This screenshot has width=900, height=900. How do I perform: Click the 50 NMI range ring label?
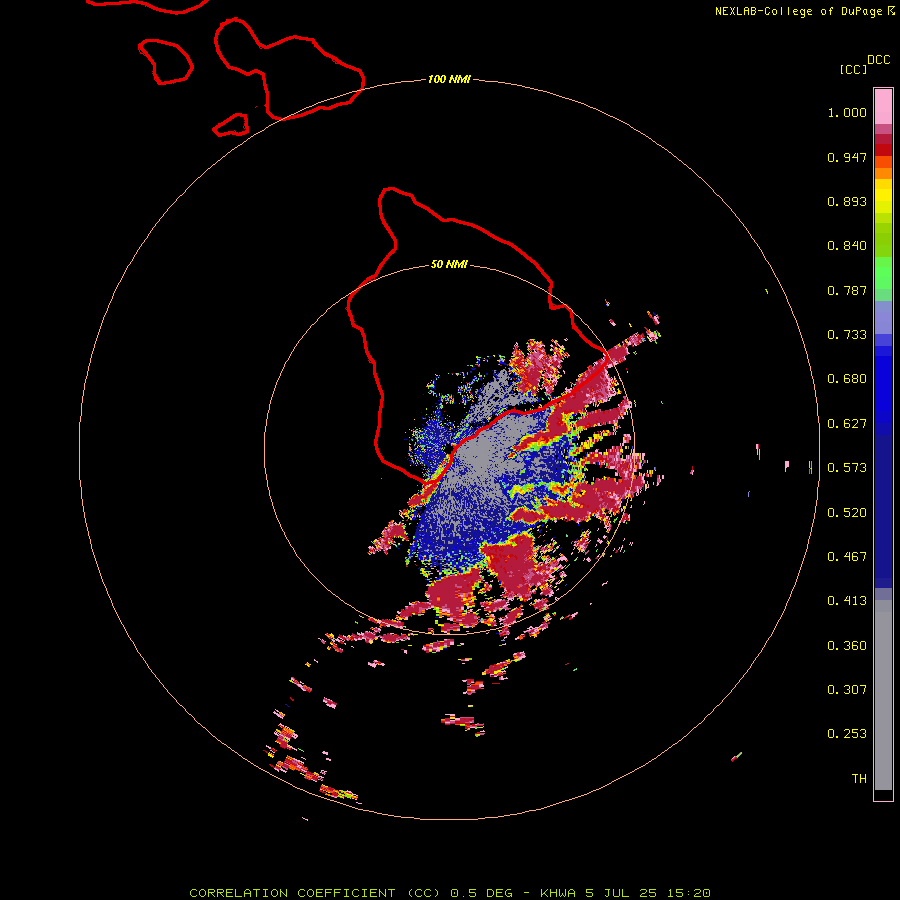[x=449, y=265]
